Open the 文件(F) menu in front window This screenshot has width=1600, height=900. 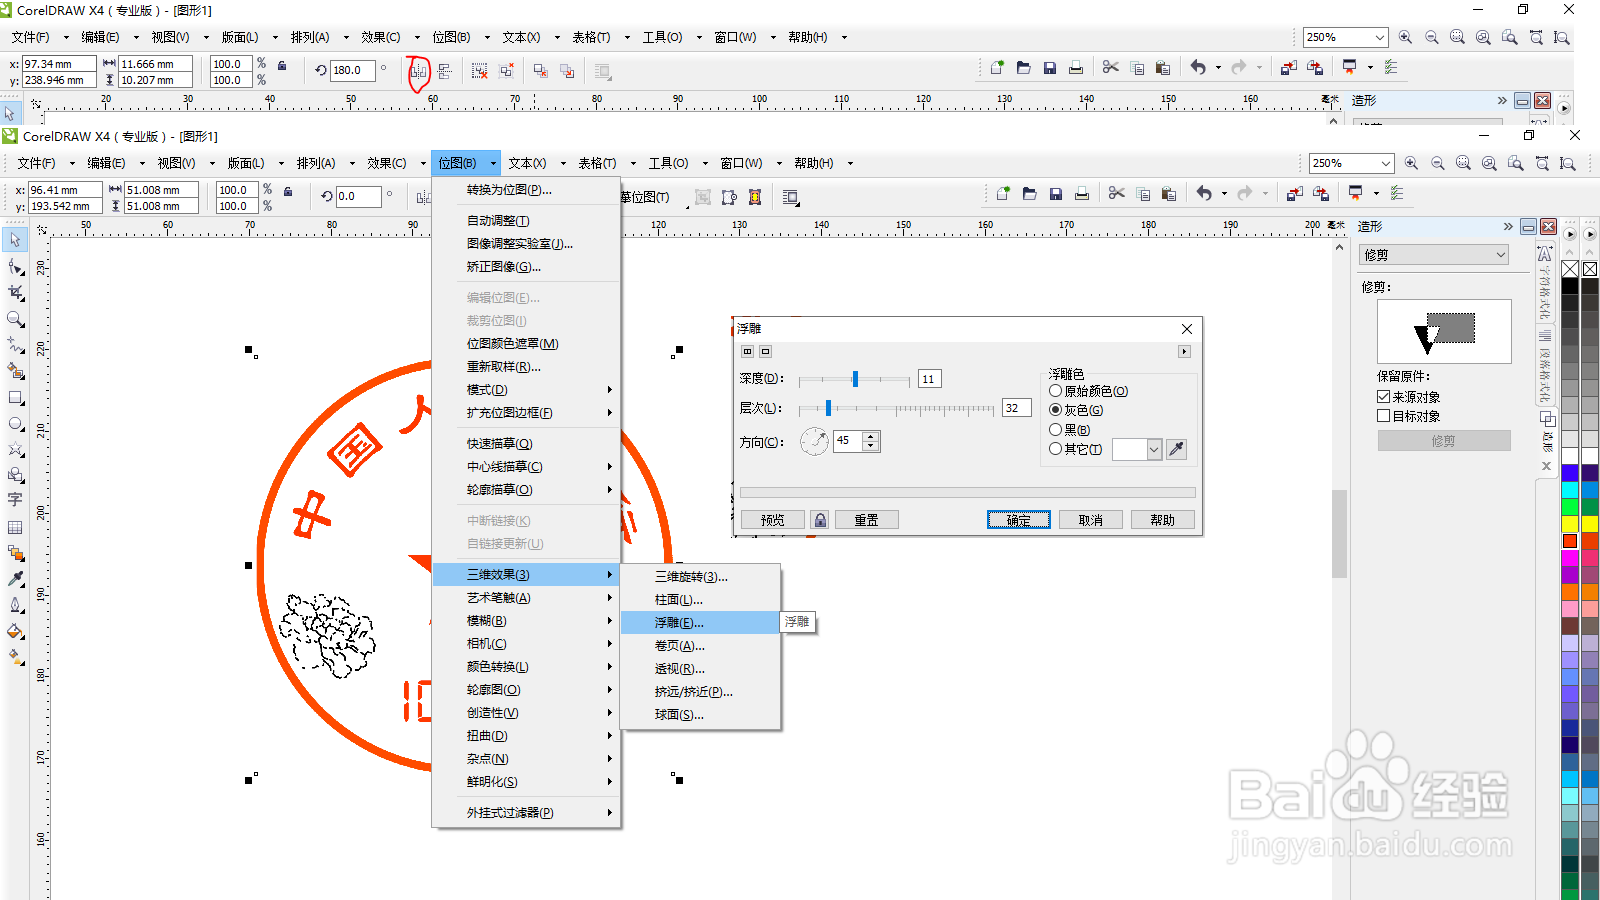[x=36, y=163]
